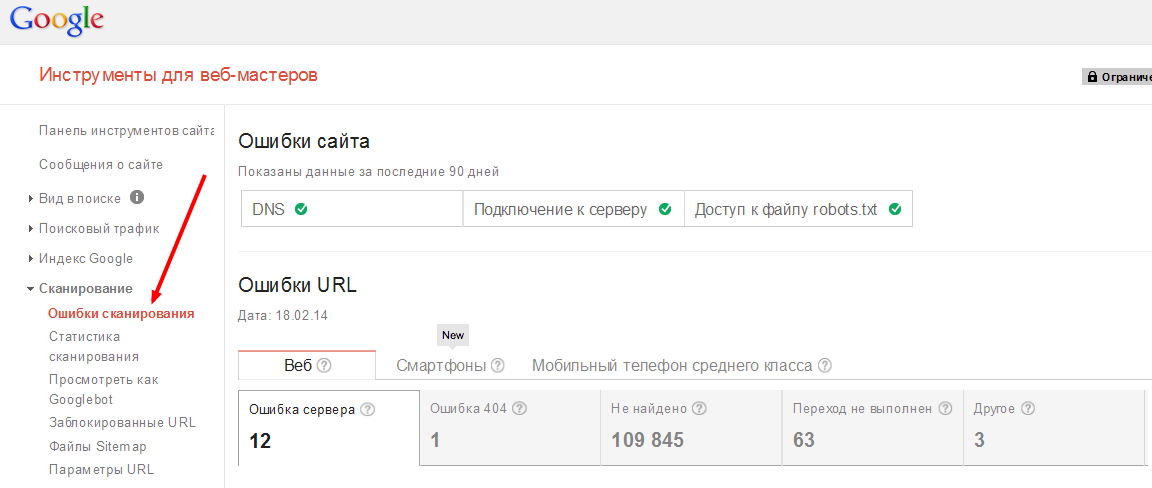Click the green checkmark beside robots.txt access
This screenshot has height=488, width=1152.
tap(895, 209)
